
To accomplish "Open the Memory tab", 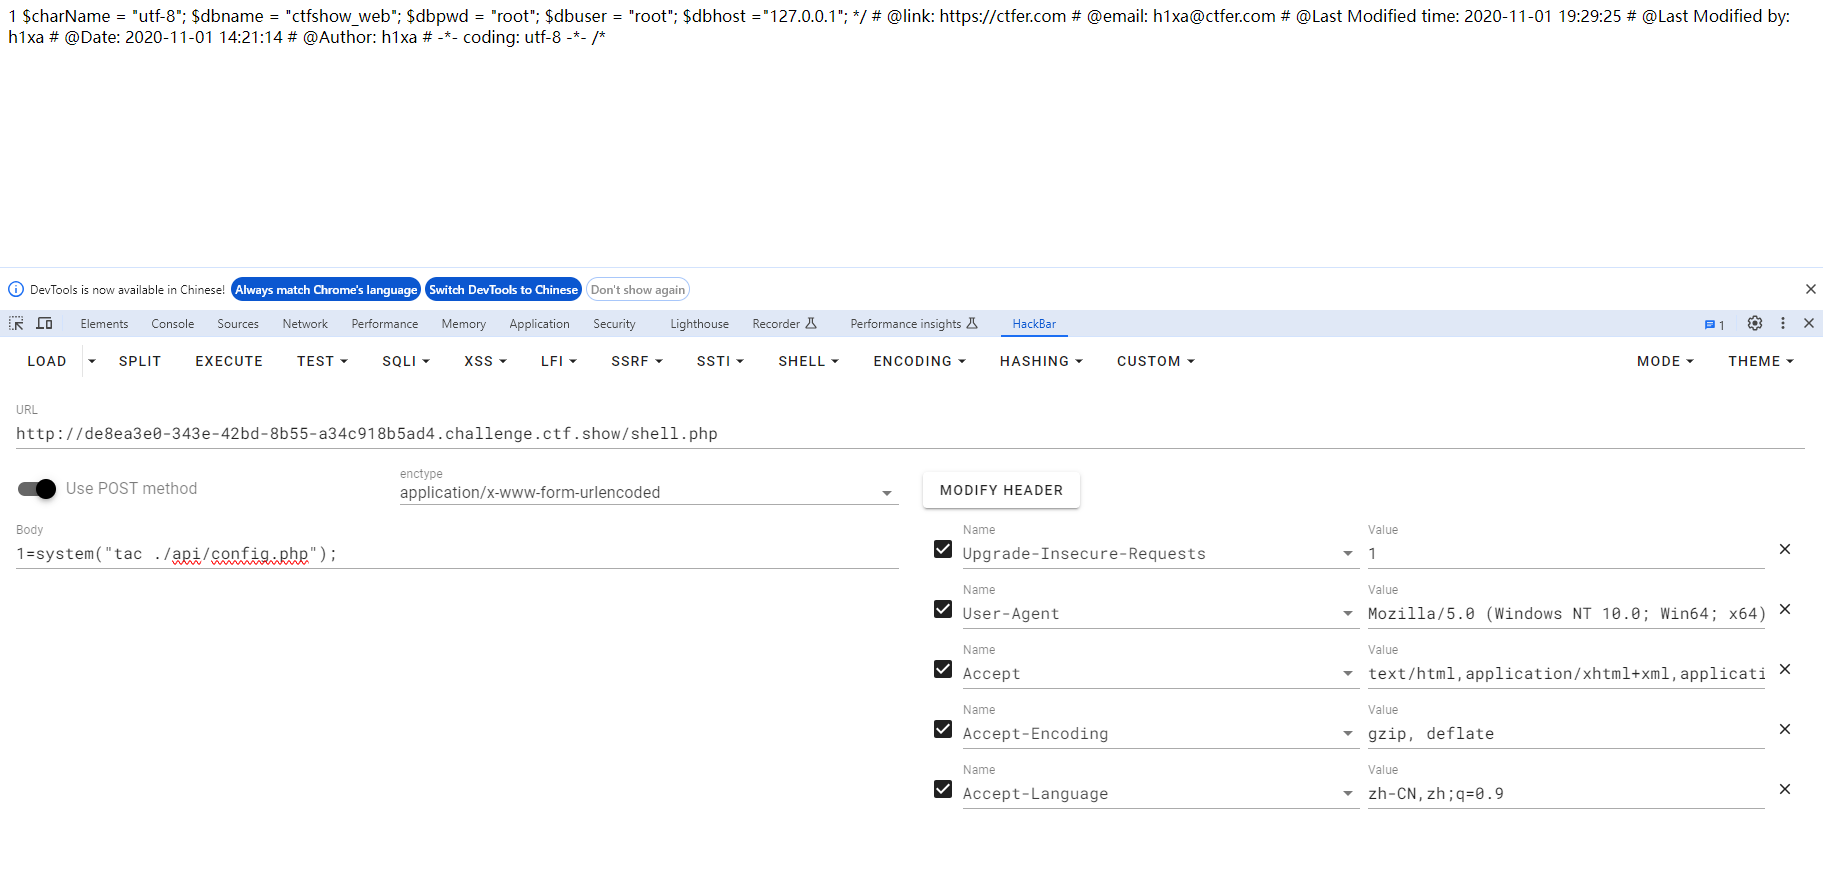I will 464,324.
